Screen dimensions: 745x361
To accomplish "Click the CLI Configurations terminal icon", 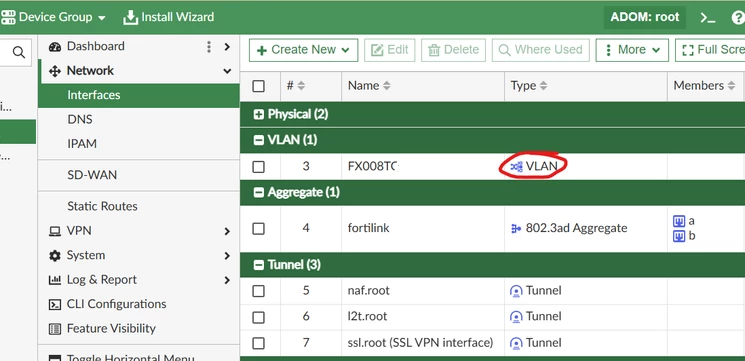I will click(x=55, y=304).
